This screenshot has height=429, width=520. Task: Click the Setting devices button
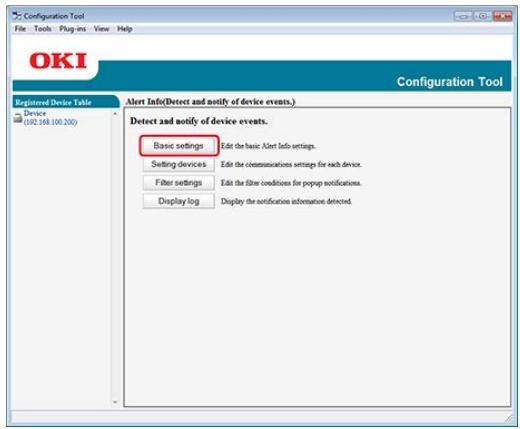(x=179, y=164)
